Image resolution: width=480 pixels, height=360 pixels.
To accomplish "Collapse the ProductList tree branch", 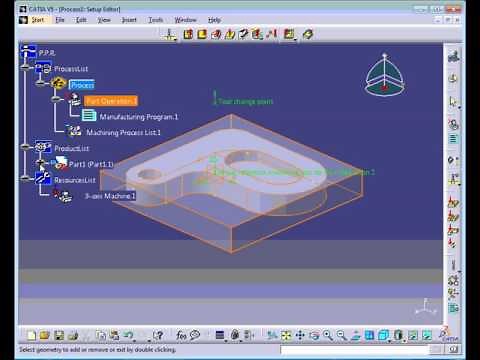I will pos(25,146).
